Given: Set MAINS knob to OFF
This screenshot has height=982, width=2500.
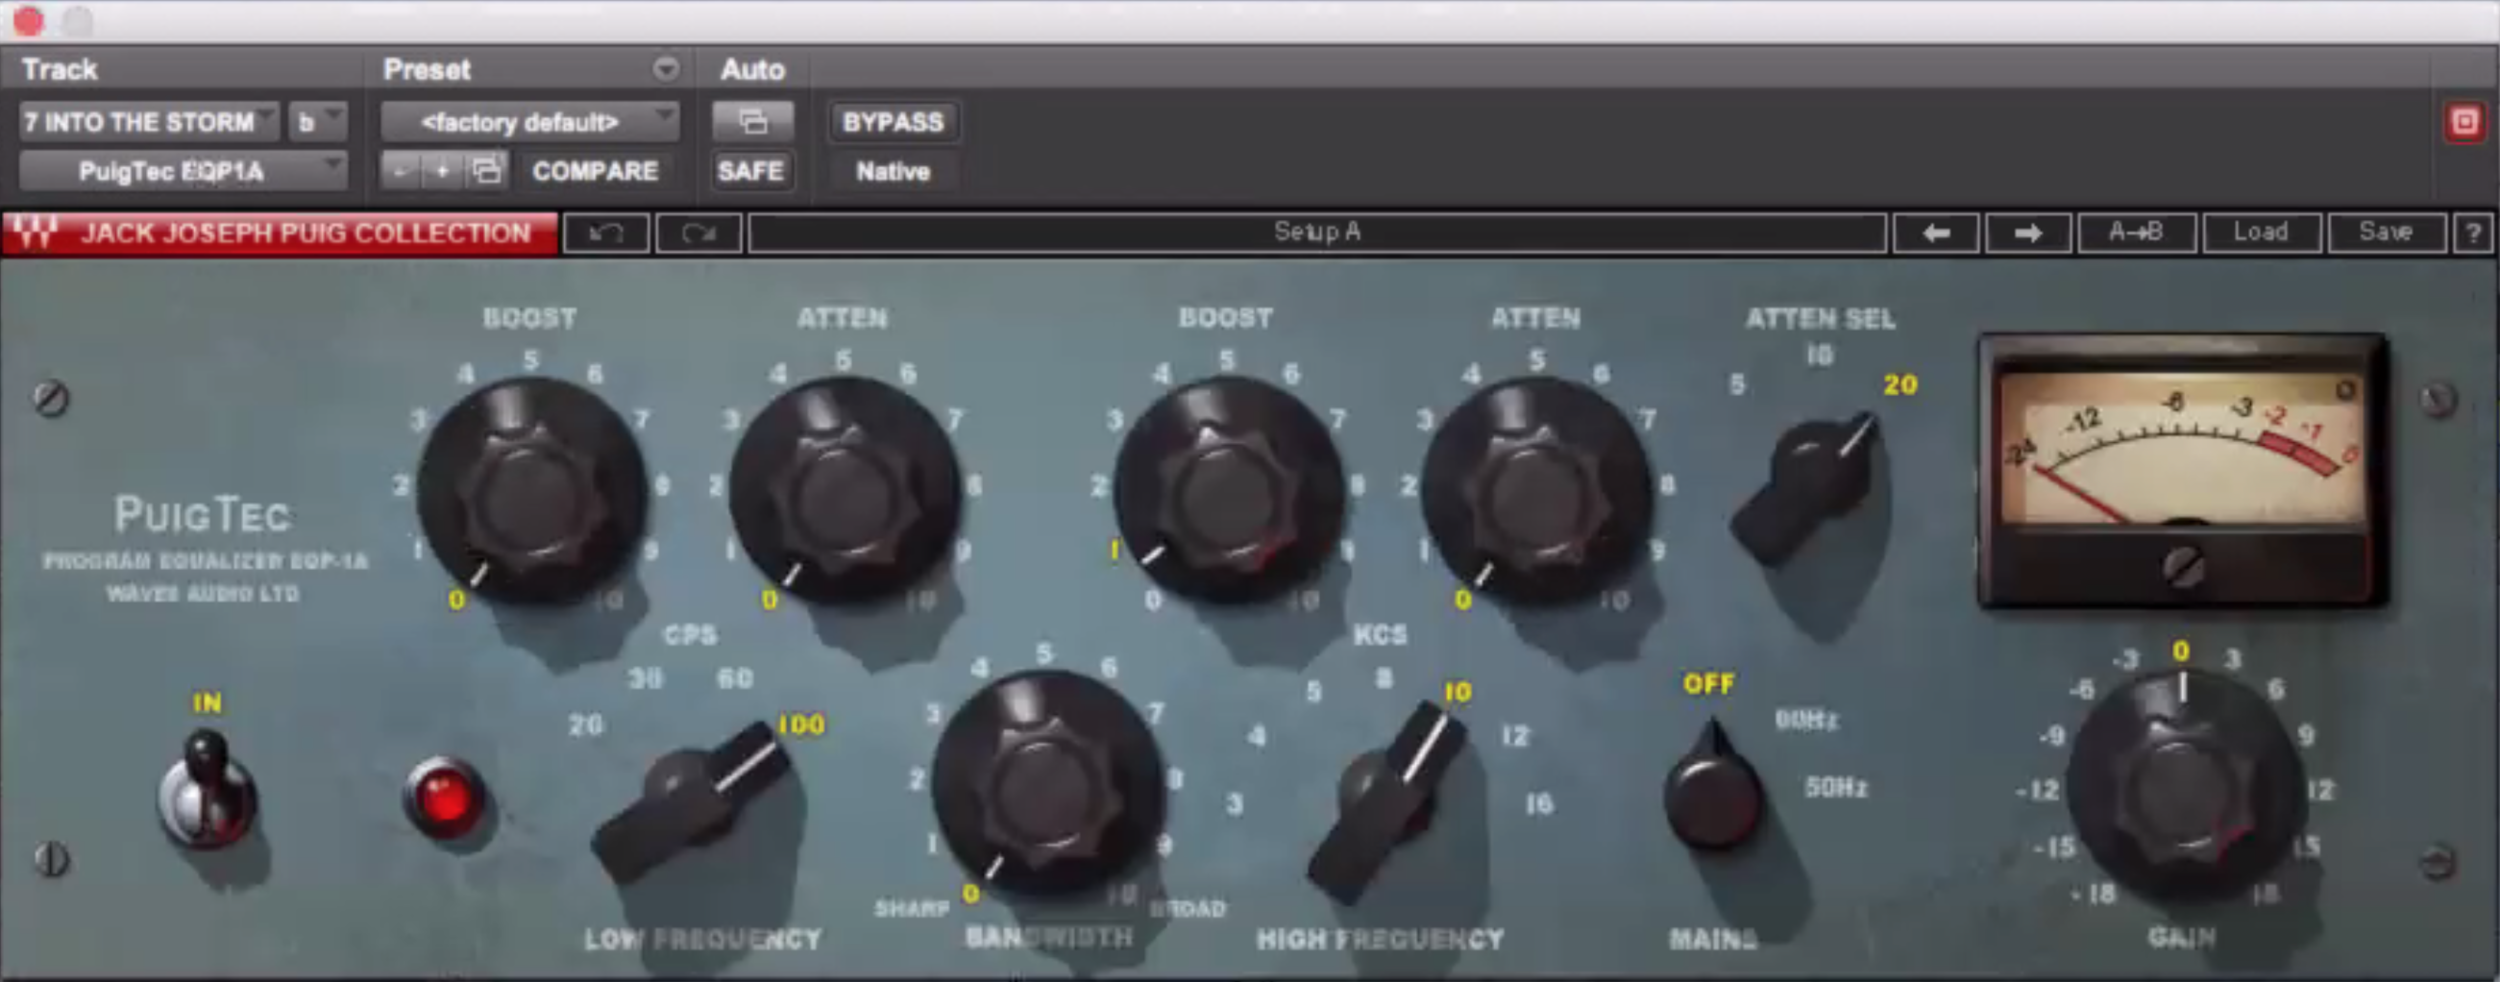Looking at the screenshot, I should (1708, 684).
